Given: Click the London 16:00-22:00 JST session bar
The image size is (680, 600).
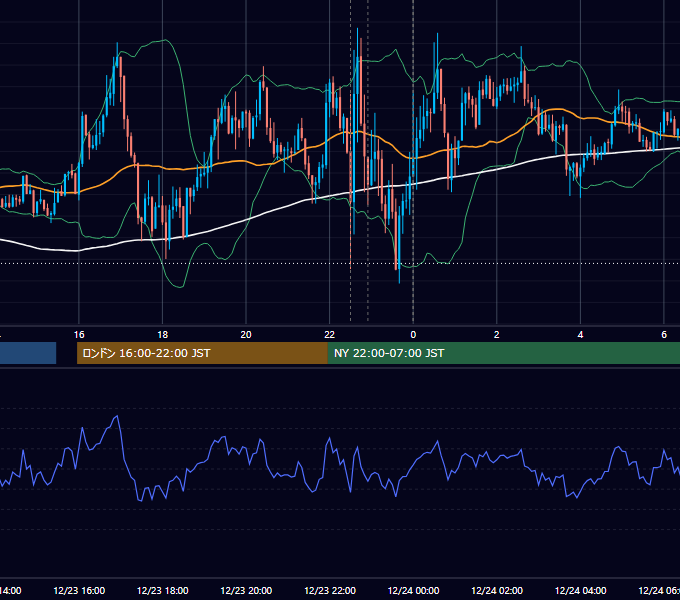Looking at the screenshot, I should 202,353.
